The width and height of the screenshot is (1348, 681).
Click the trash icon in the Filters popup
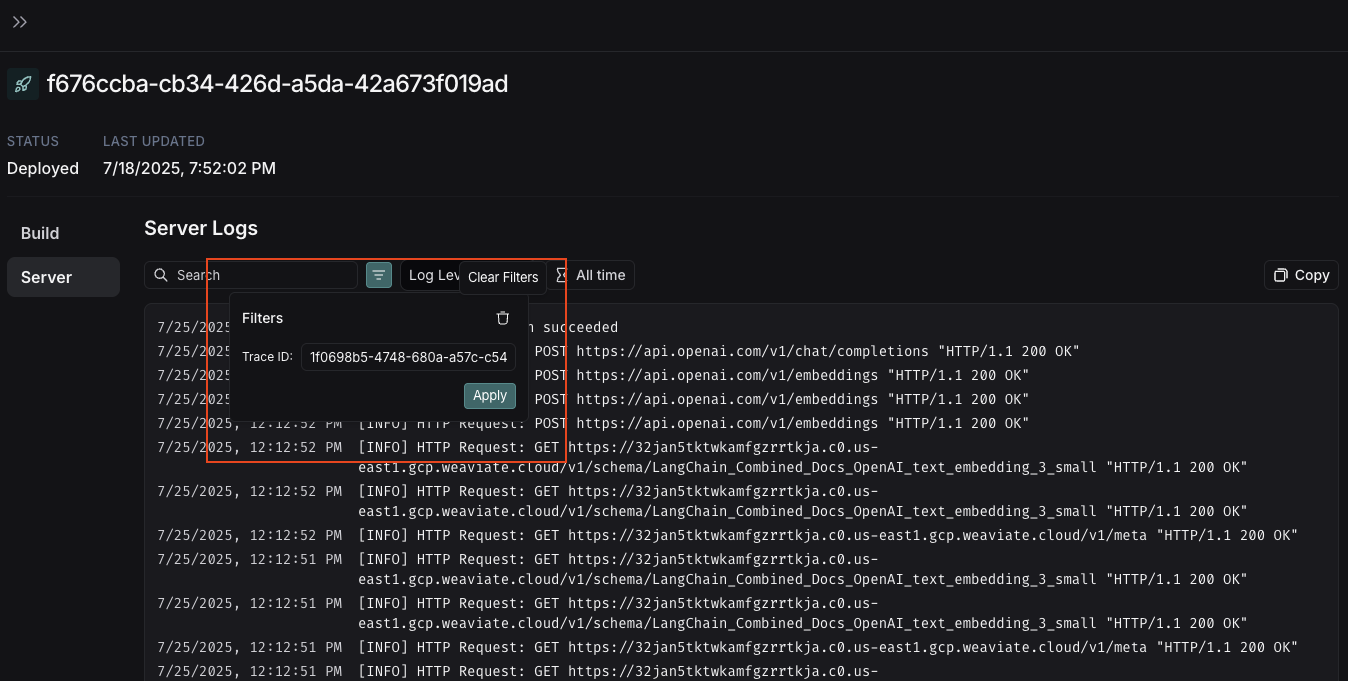[503, 317]
